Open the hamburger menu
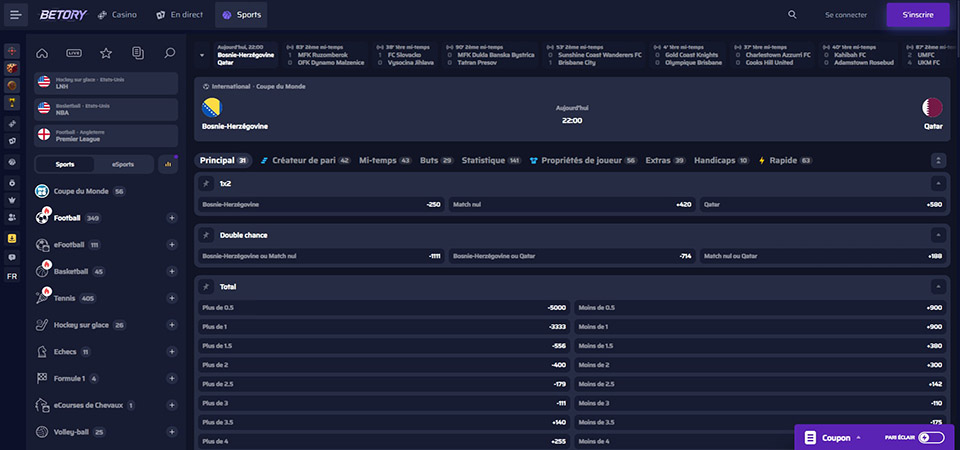 point(15,15)
